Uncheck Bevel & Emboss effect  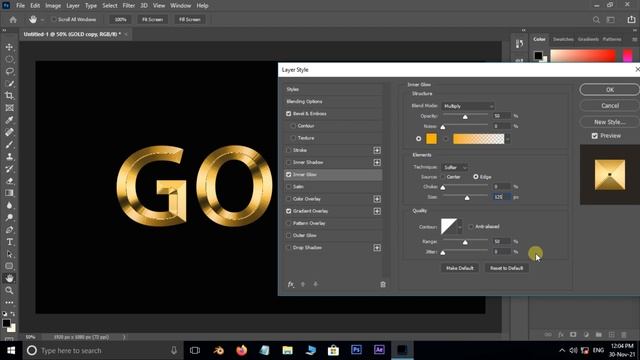coord(289,113)
